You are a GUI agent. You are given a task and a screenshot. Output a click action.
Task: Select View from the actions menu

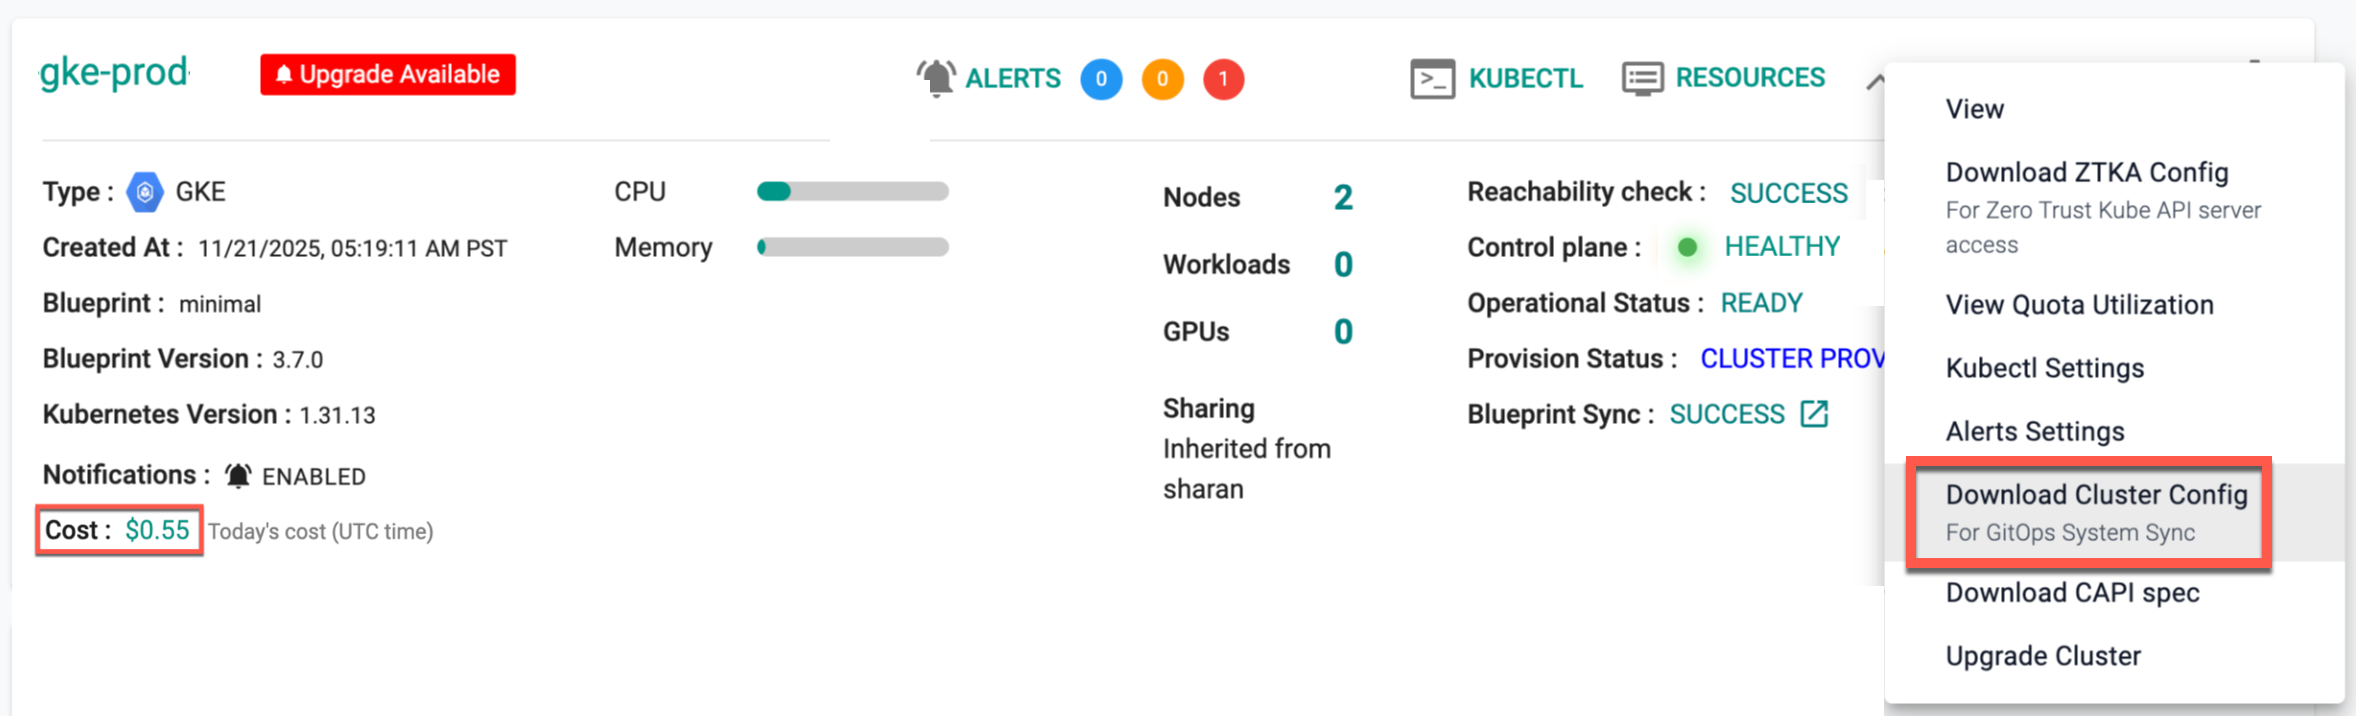coord(1974,109)
